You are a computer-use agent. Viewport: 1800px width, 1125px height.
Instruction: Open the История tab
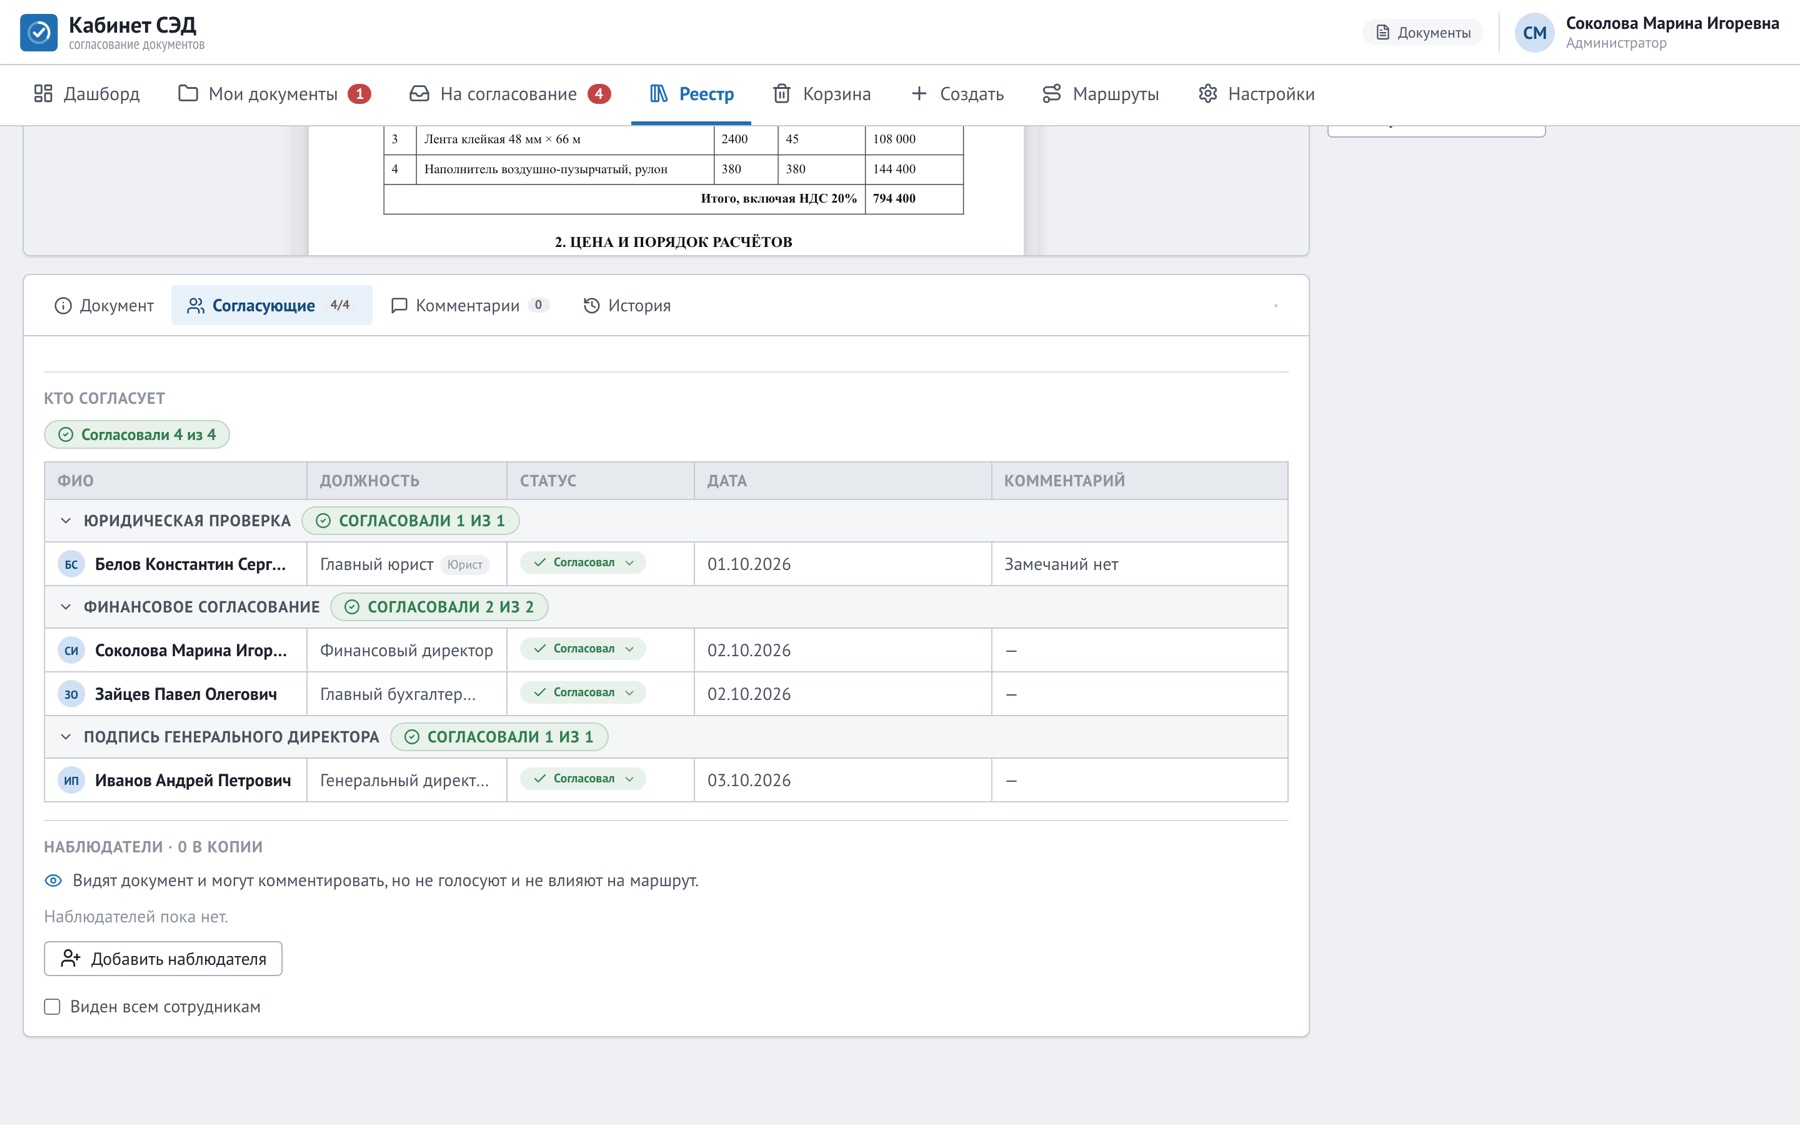coord(627,305)
